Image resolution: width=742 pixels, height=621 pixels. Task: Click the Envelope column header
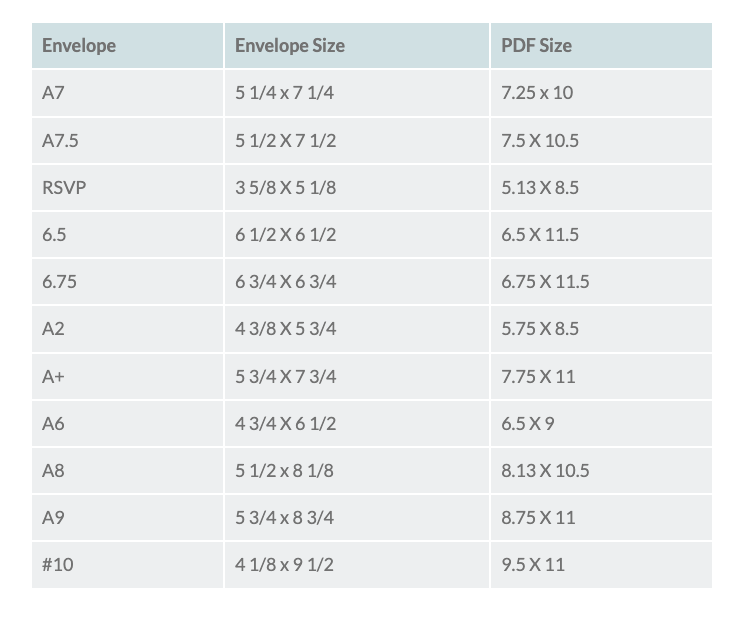79,46
